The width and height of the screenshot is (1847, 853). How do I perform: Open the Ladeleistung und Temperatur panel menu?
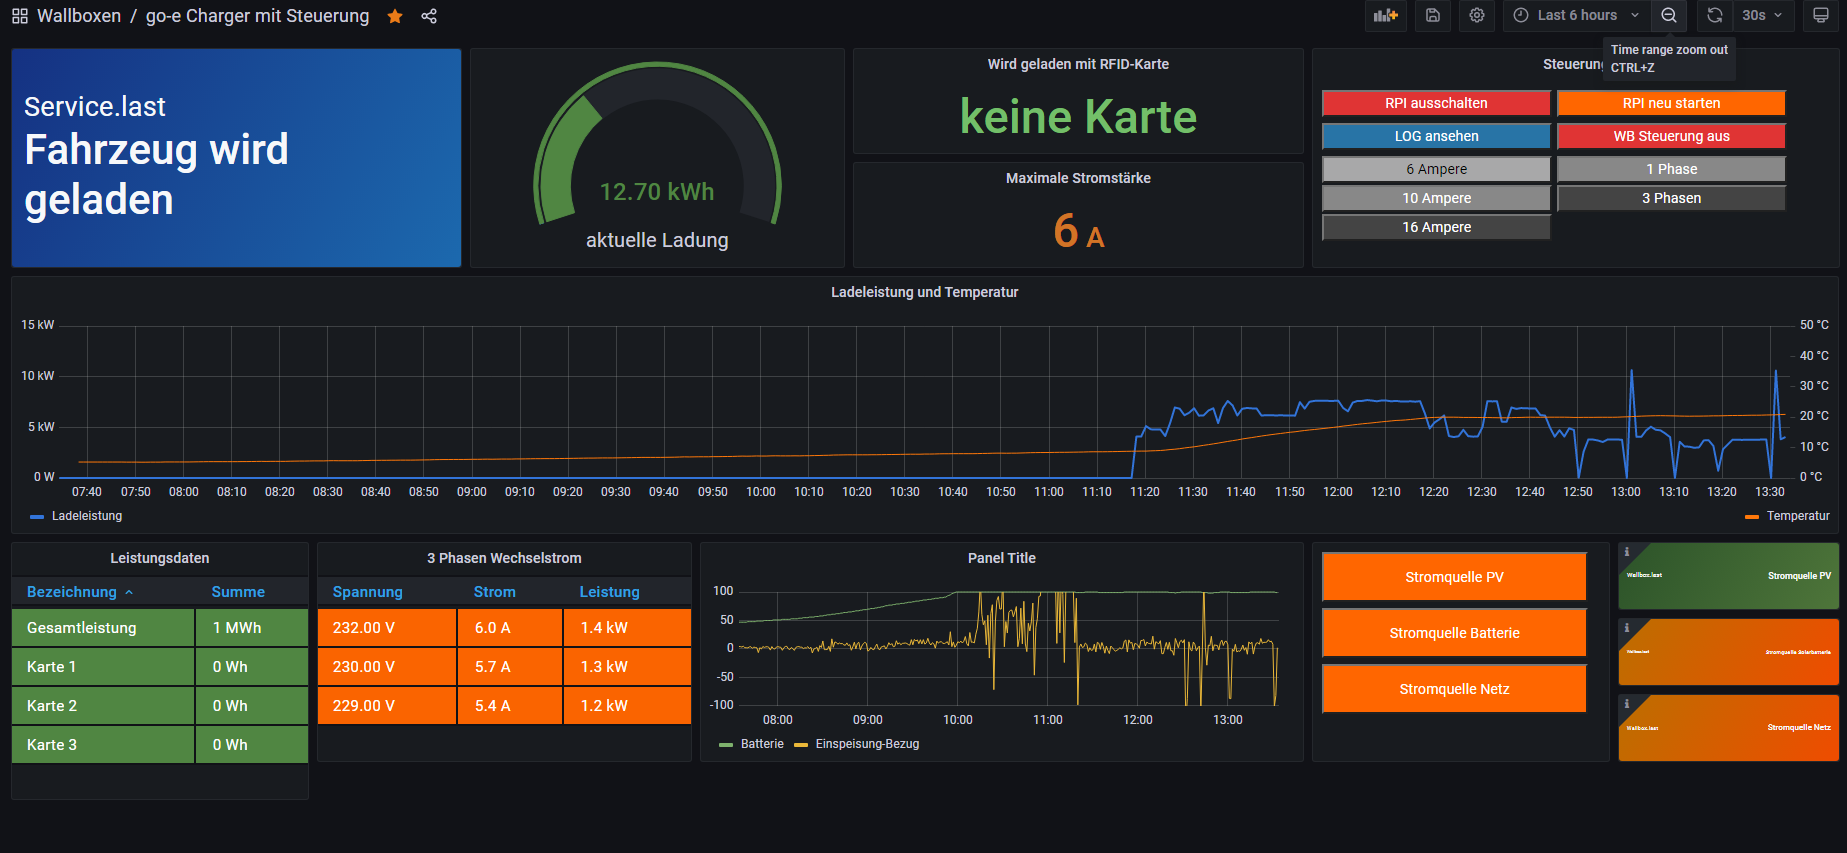(924, 292)
